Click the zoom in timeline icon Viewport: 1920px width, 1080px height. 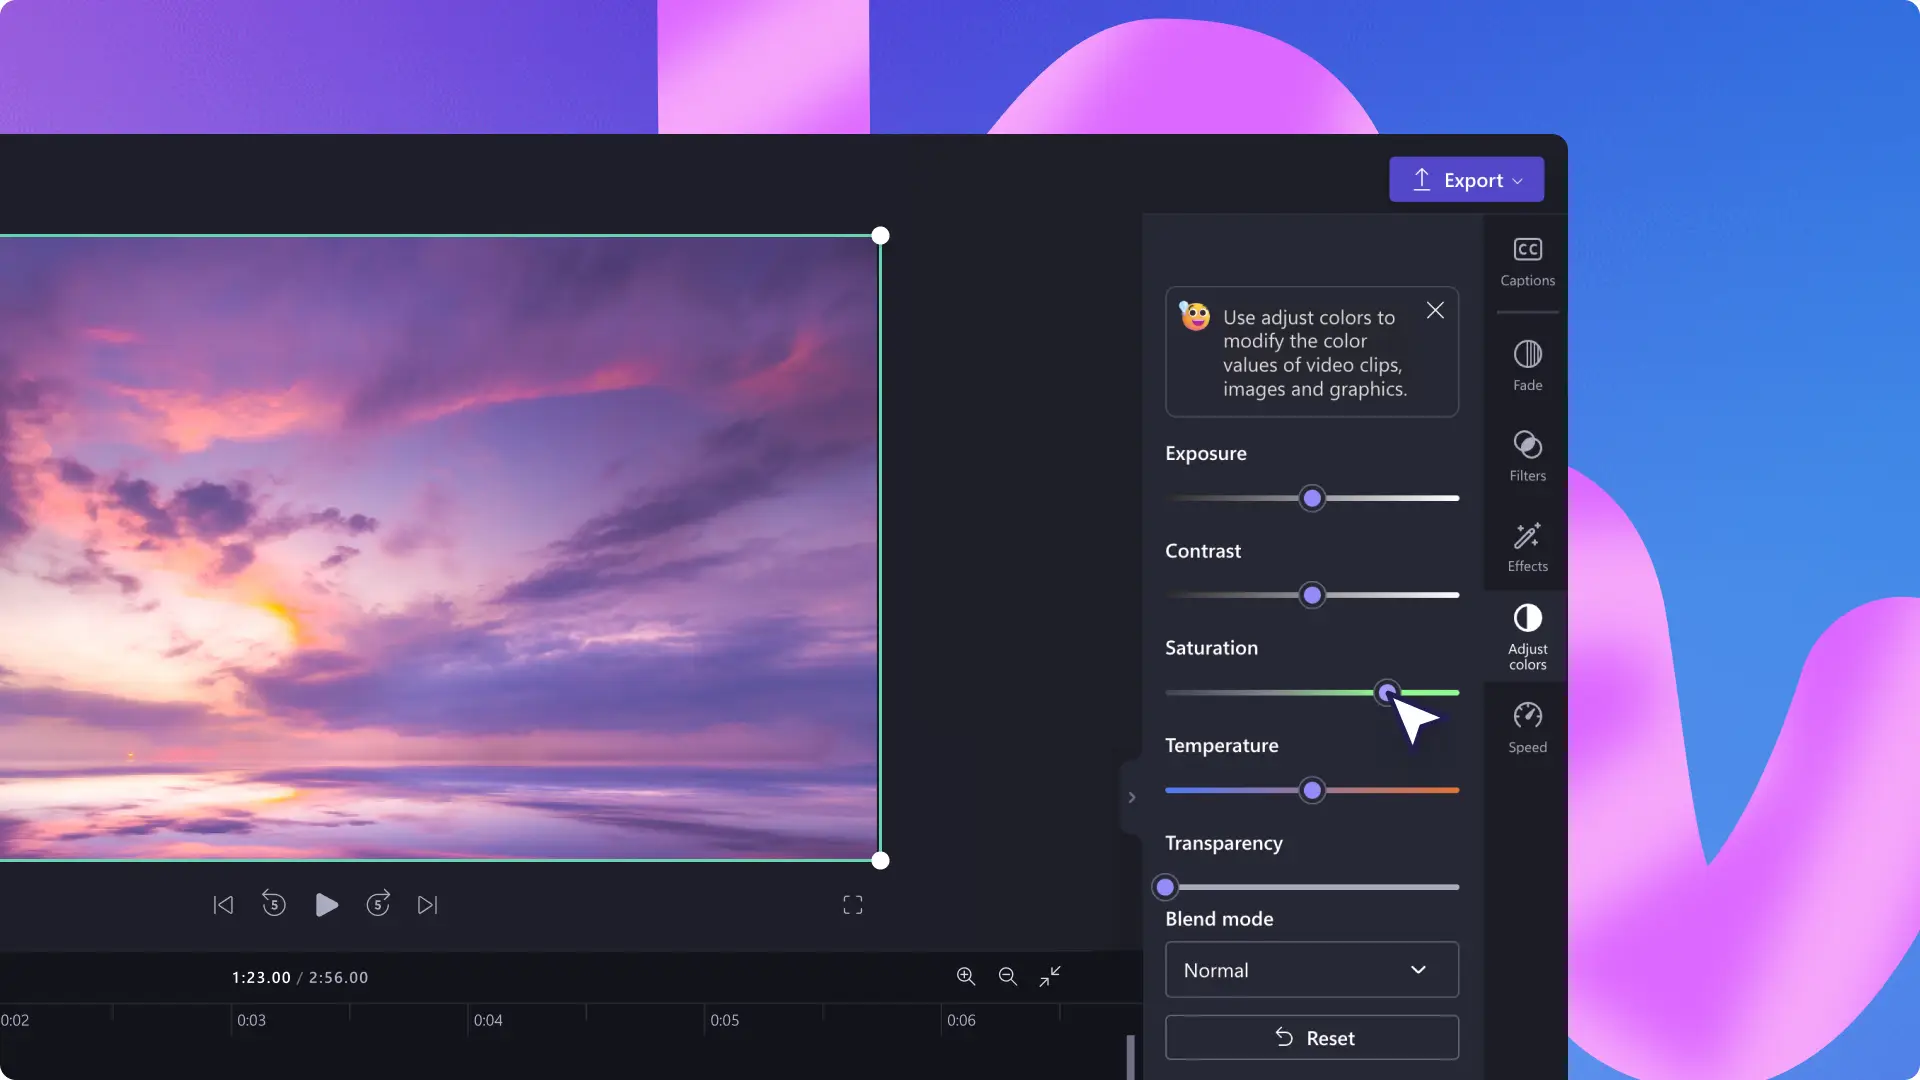[x=965, y=977]
